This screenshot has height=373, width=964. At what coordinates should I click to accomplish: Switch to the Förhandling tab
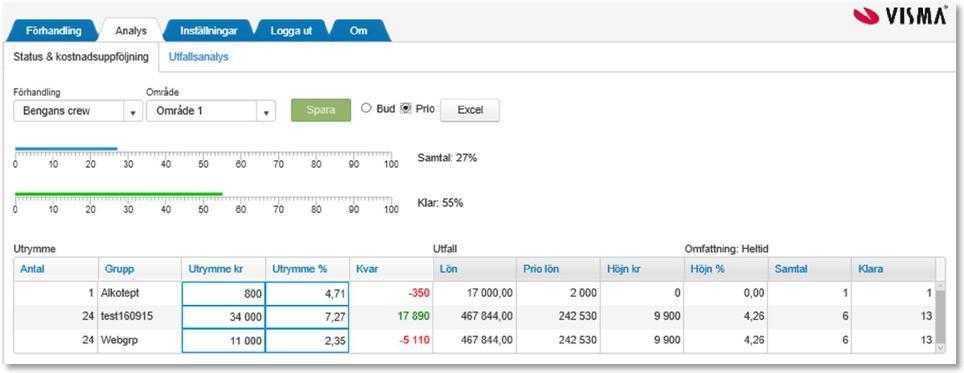click(x=54, y=31)
